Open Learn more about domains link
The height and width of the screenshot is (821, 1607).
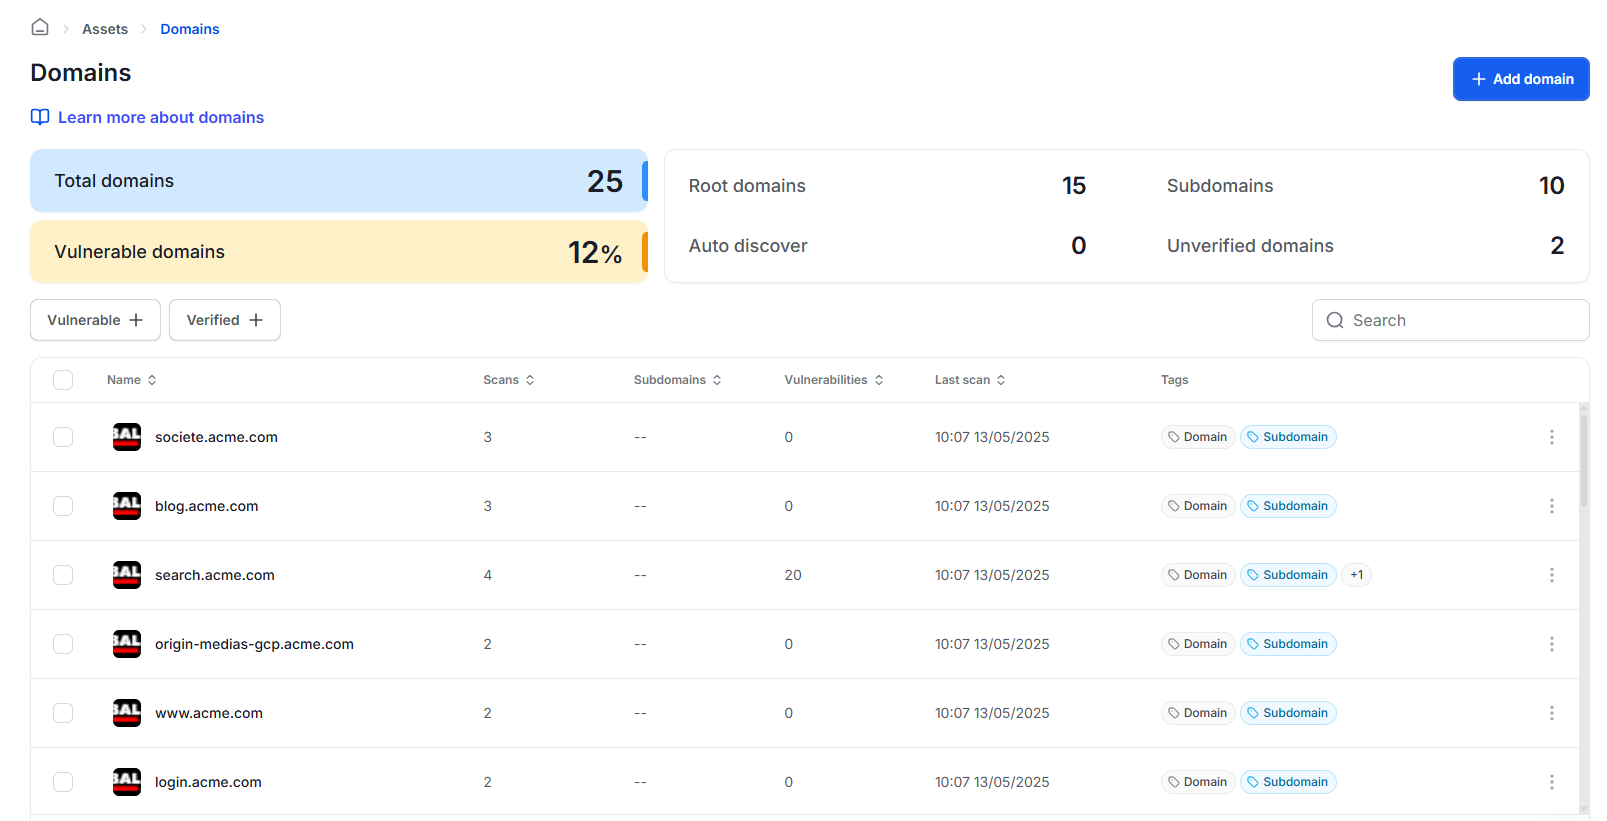(x=161, y=117)
